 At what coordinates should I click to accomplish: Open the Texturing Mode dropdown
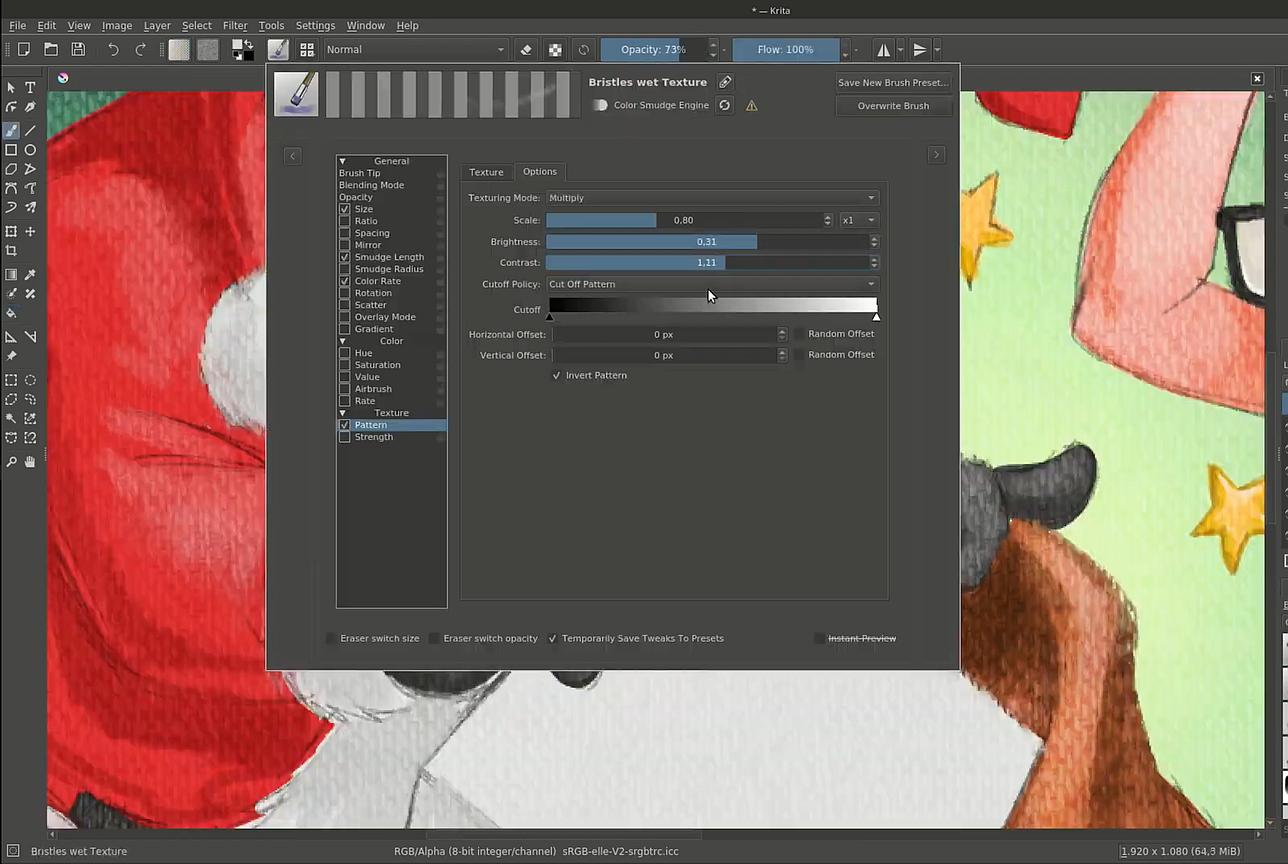coord(711,198)
